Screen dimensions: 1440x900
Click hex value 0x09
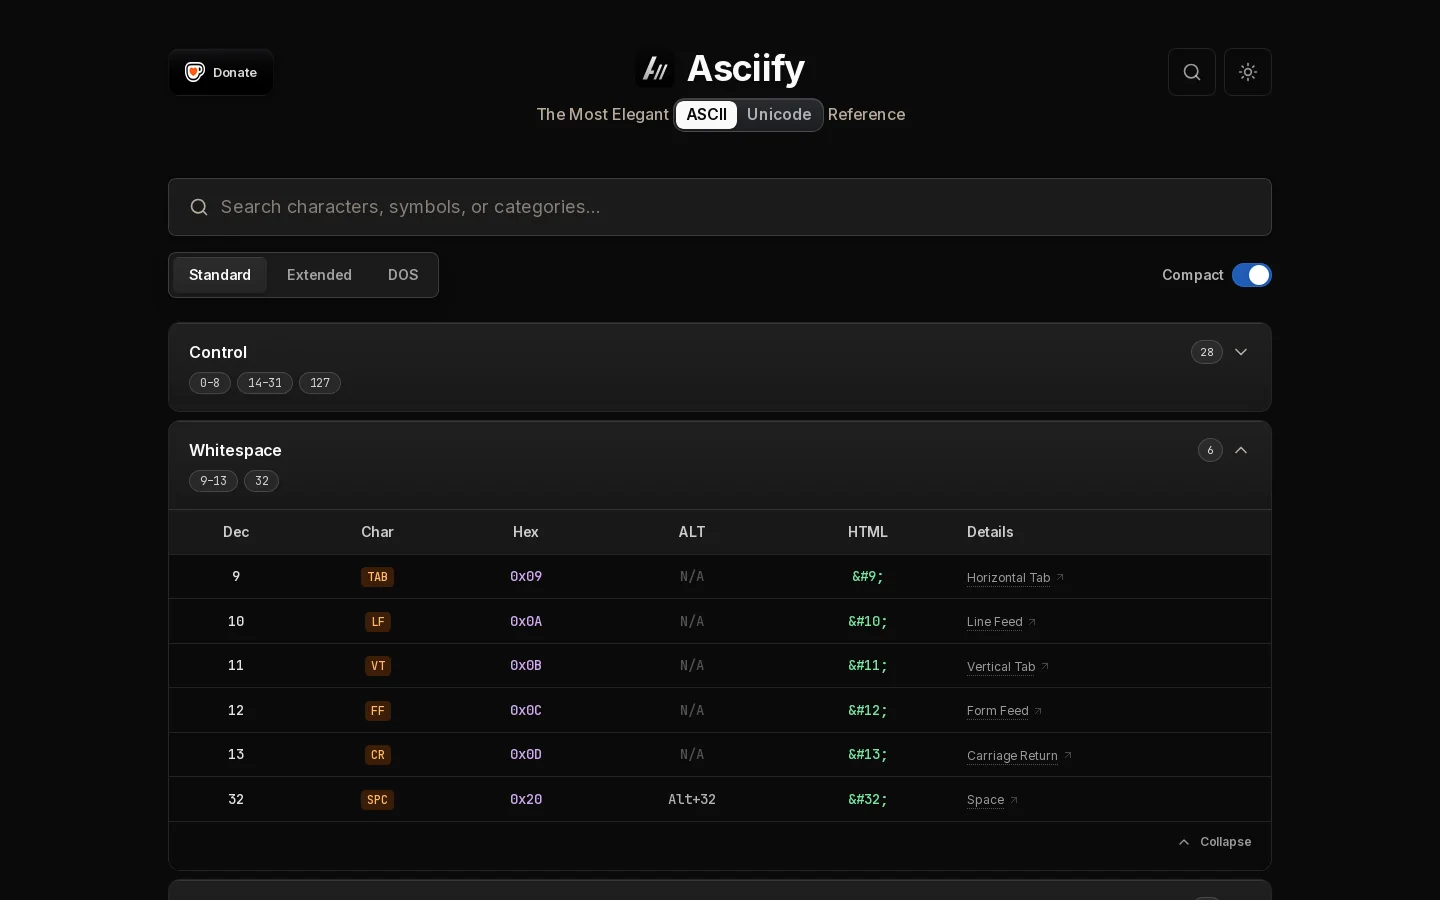[x=526, y=577]
